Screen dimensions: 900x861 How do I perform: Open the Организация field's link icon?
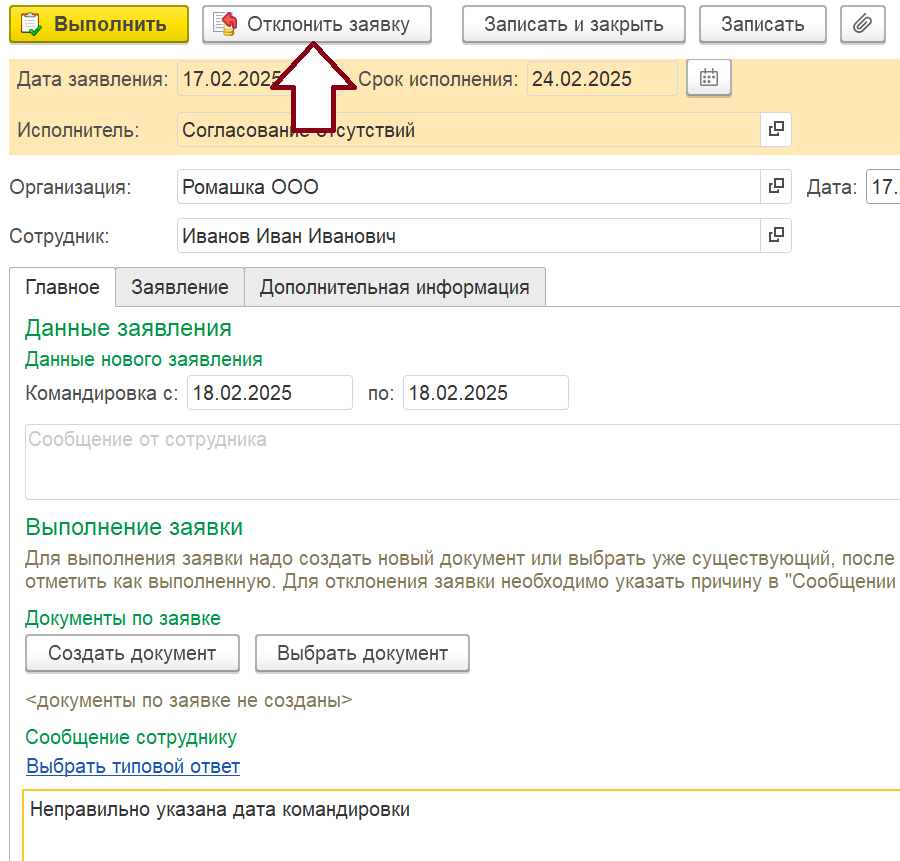click(776, 186)
